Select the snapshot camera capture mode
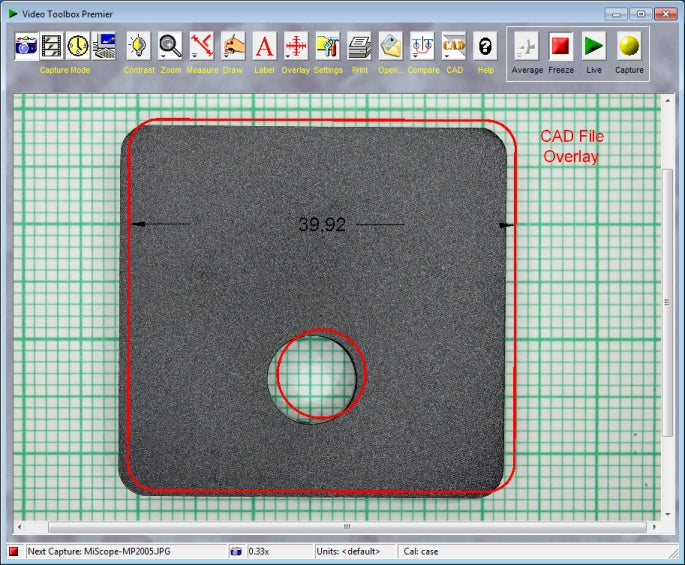 (26, 46)
